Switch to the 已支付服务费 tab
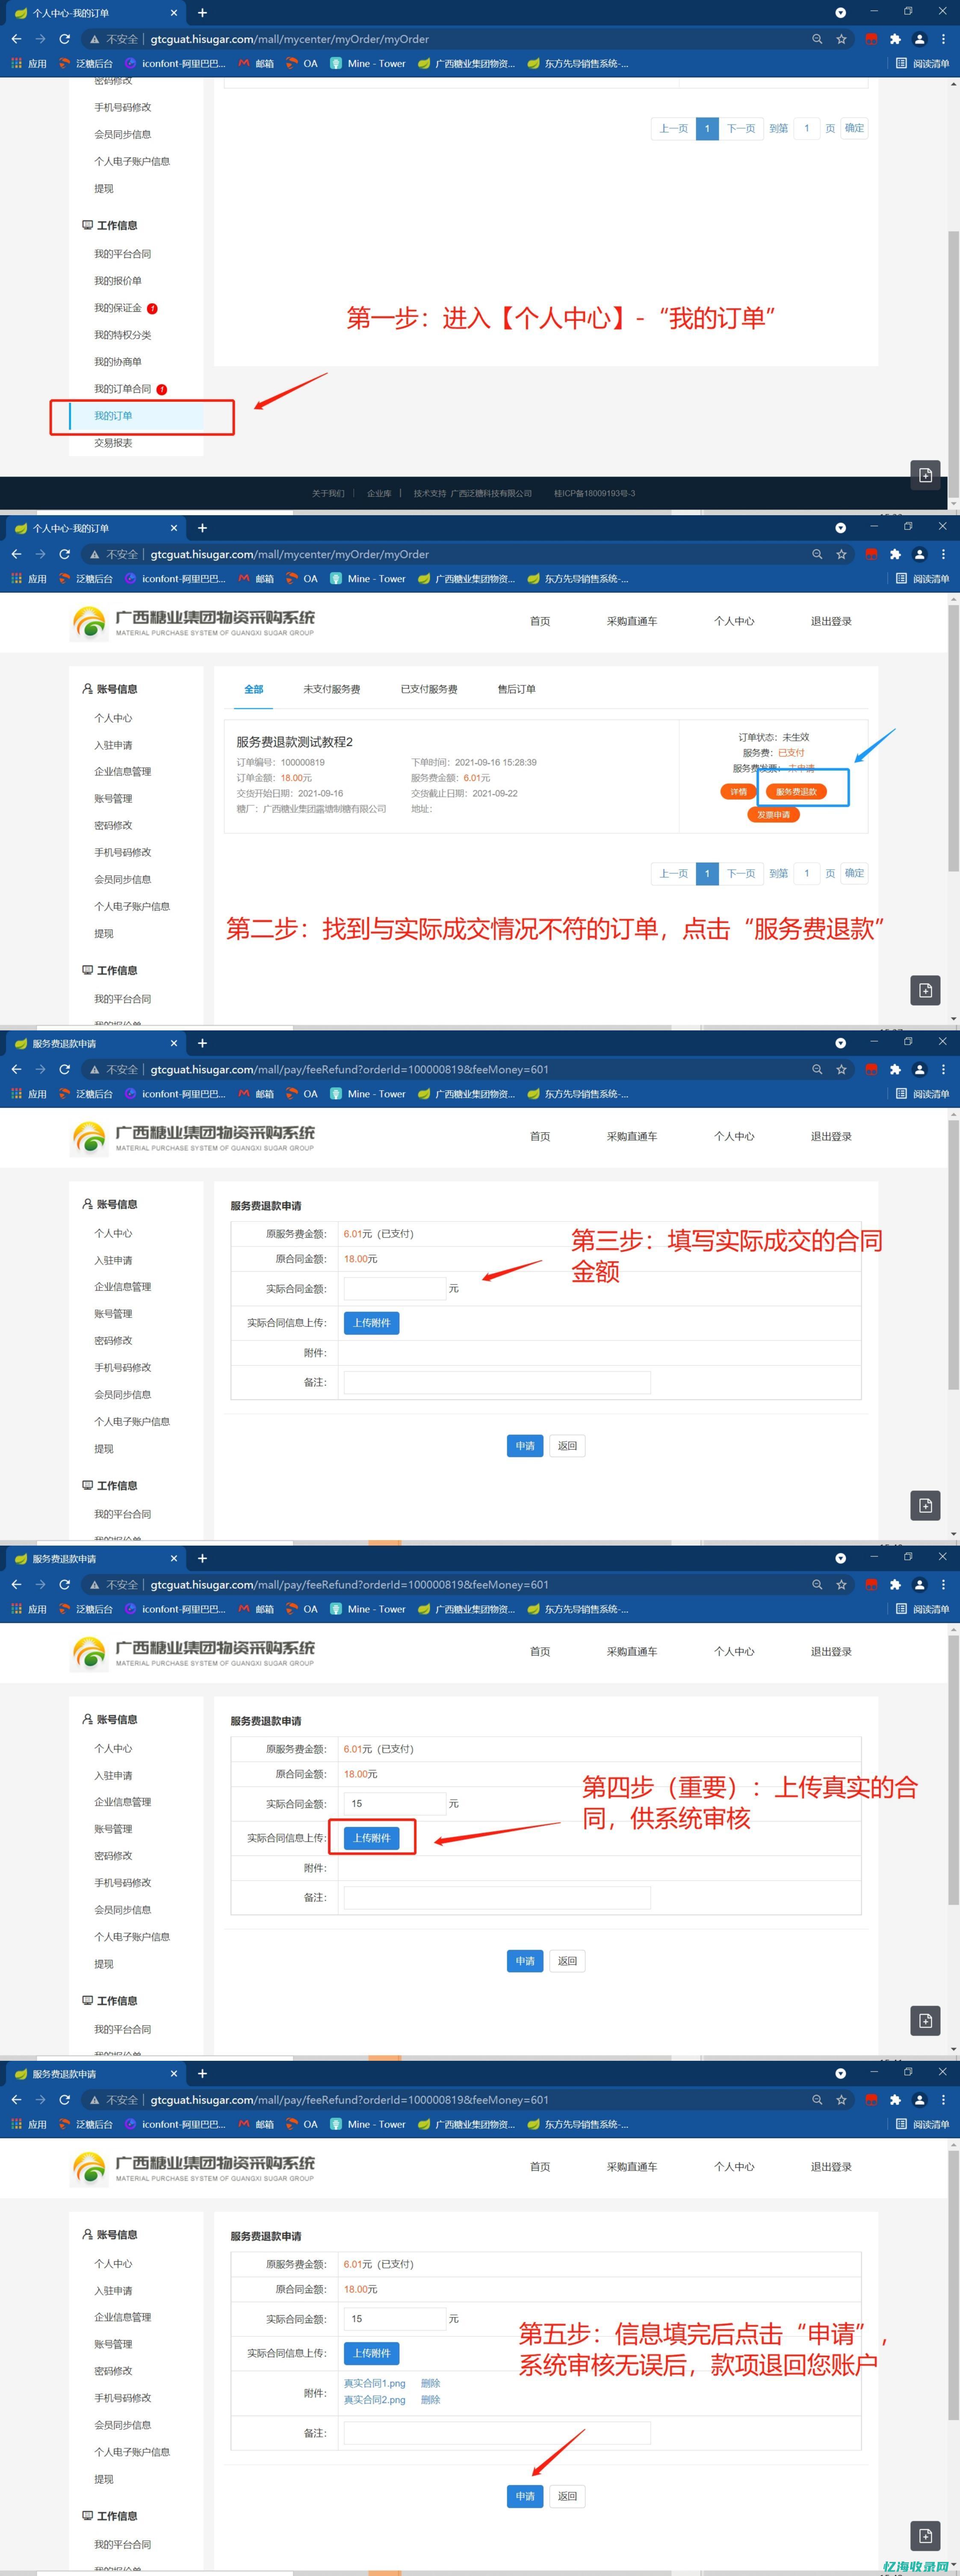This screenshot has width=960, height=2576. click(429, 689)
